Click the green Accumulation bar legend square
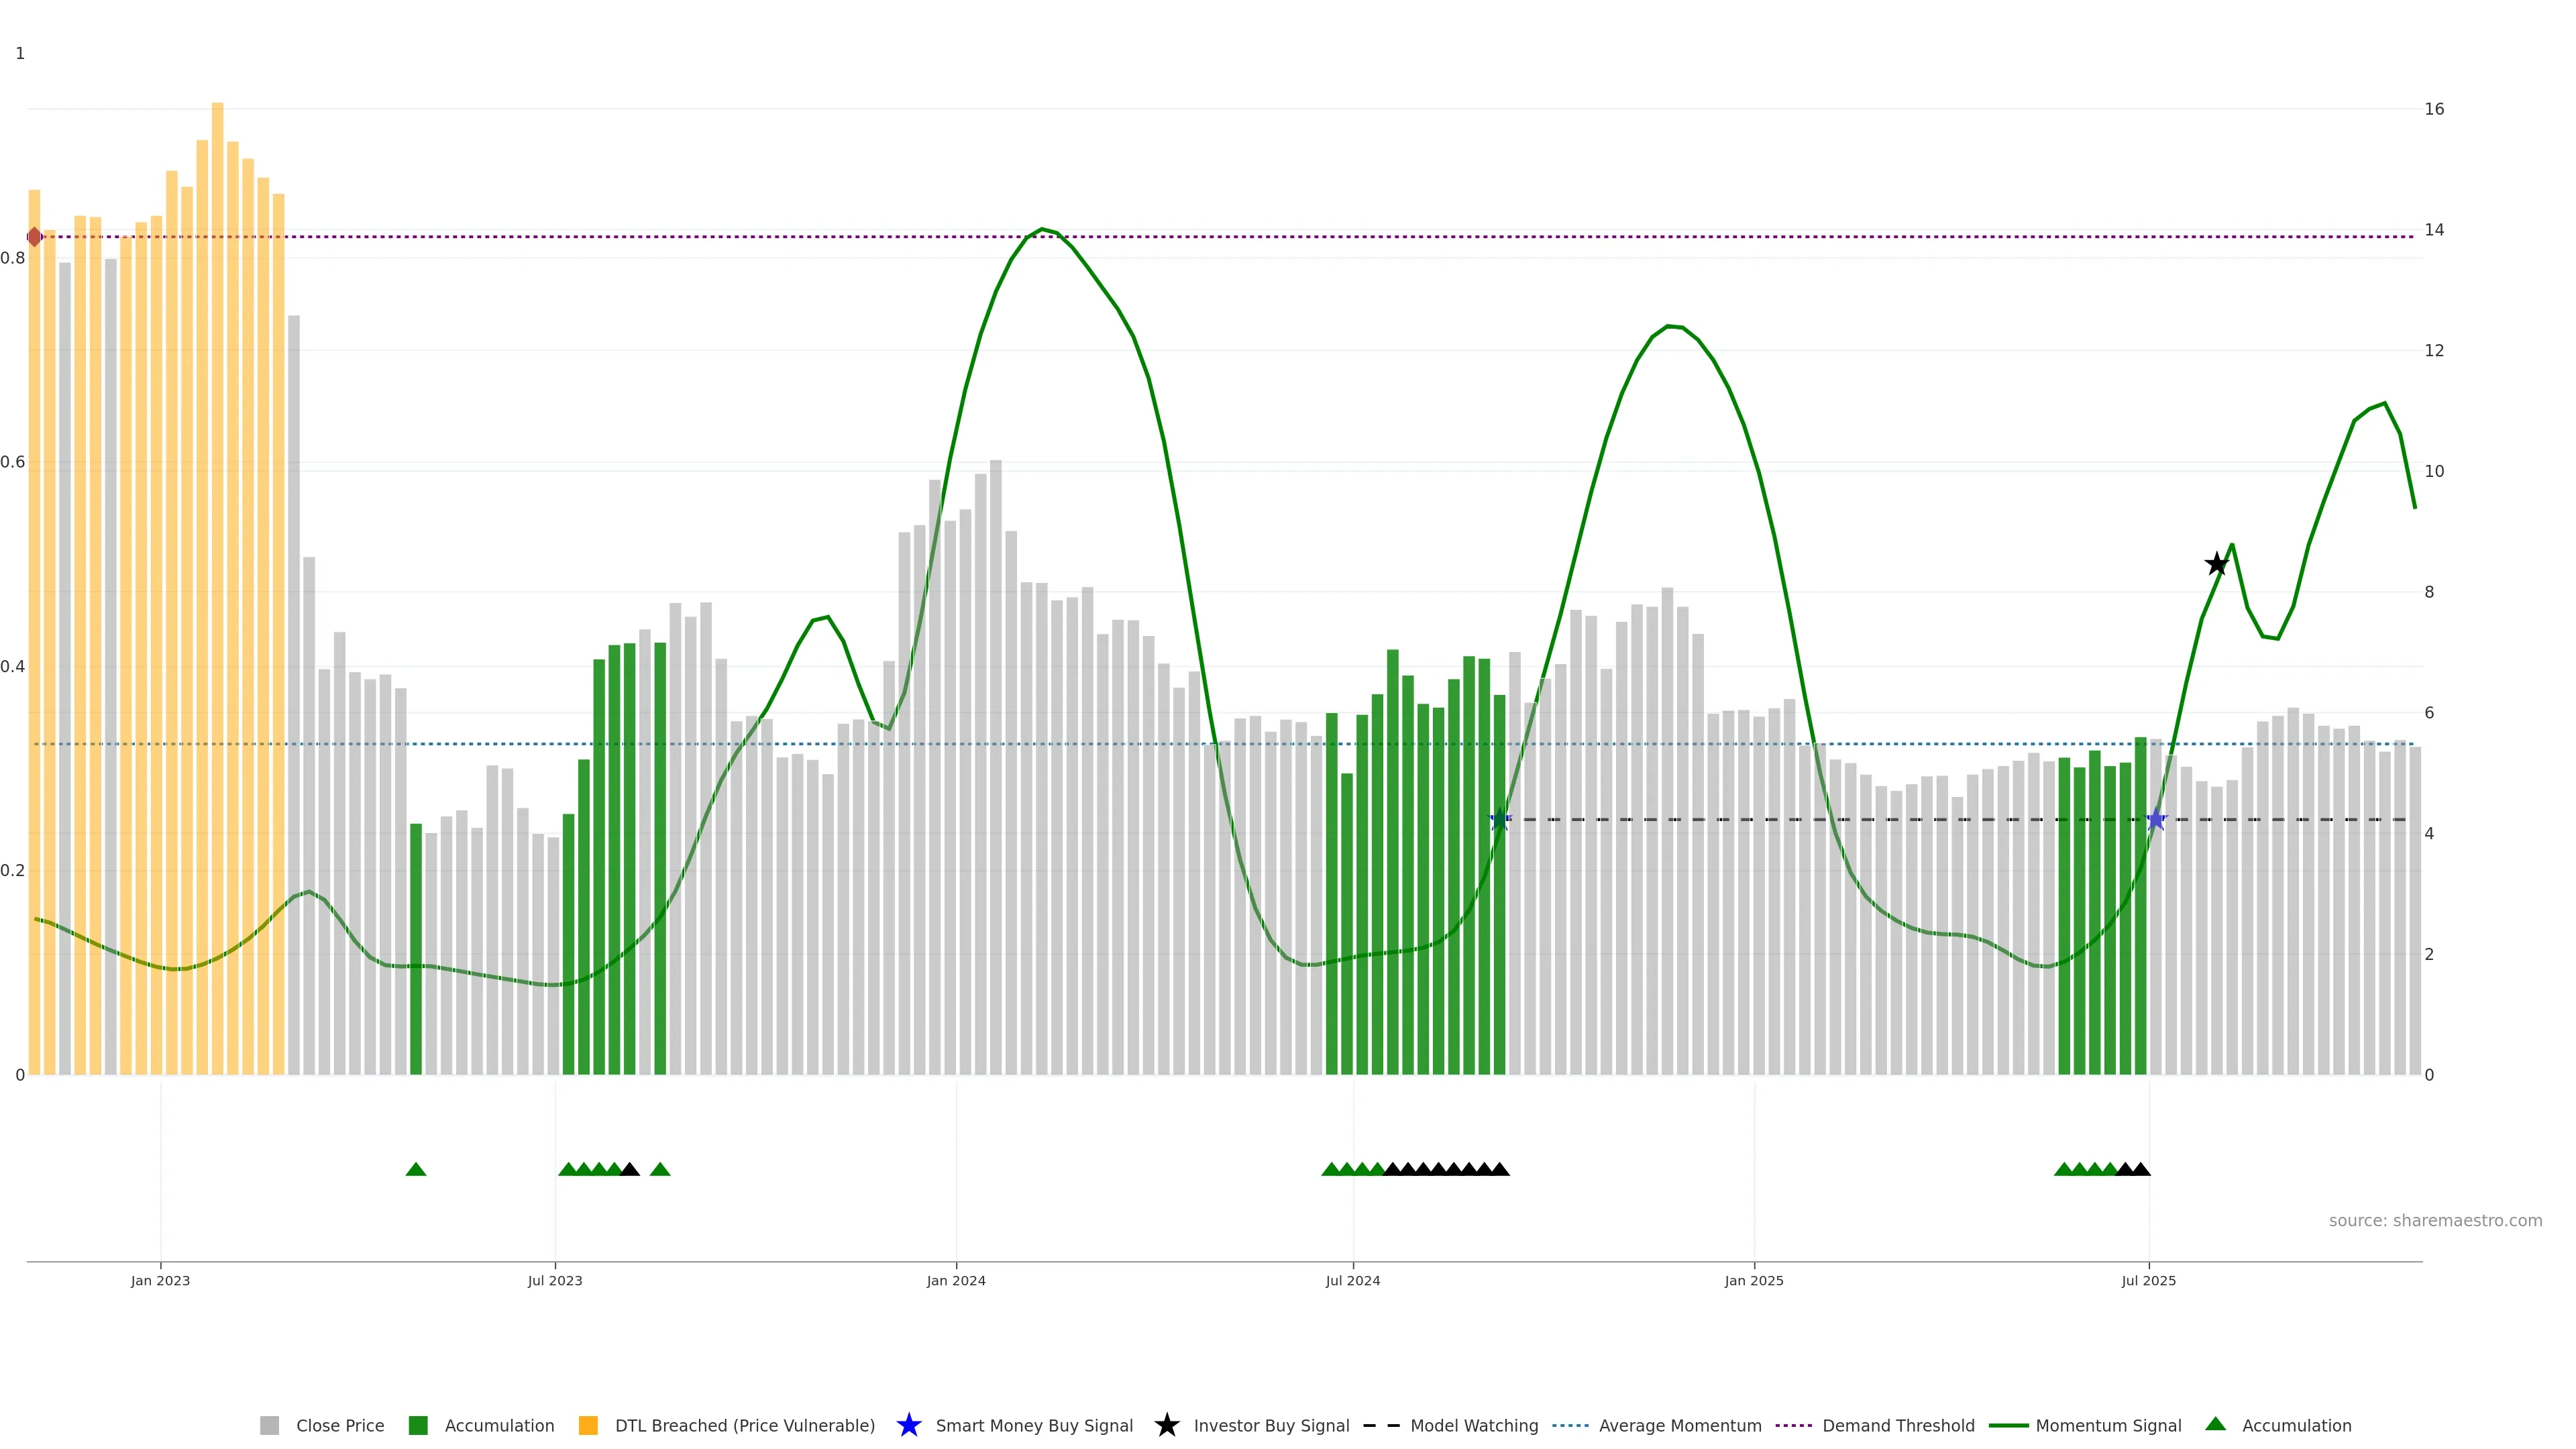The width and height of the screenshot is (2576, 1449). 418,1425
